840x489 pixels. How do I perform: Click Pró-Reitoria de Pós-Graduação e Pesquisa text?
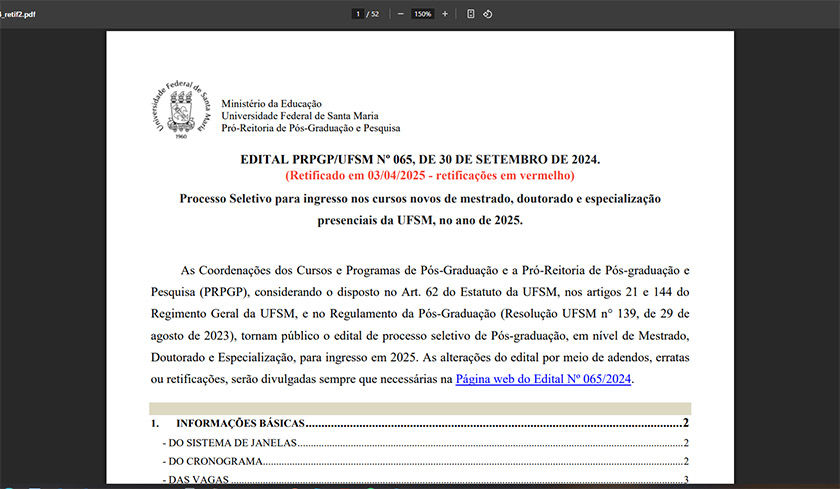point(311,128)
